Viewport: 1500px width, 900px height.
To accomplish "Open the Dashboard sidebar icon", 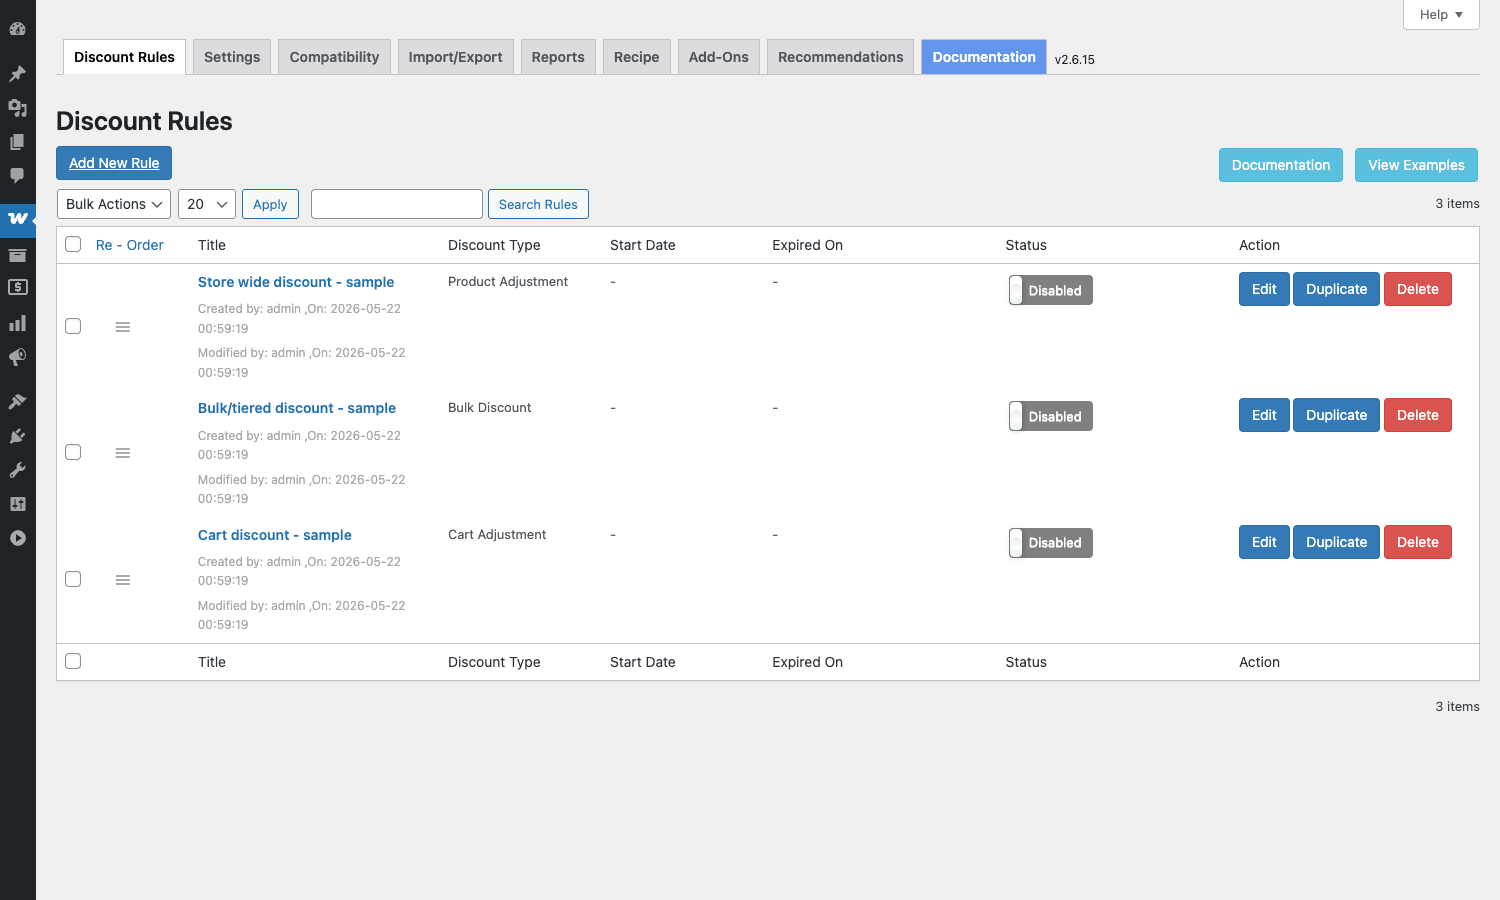I will (x=17, y=29).
